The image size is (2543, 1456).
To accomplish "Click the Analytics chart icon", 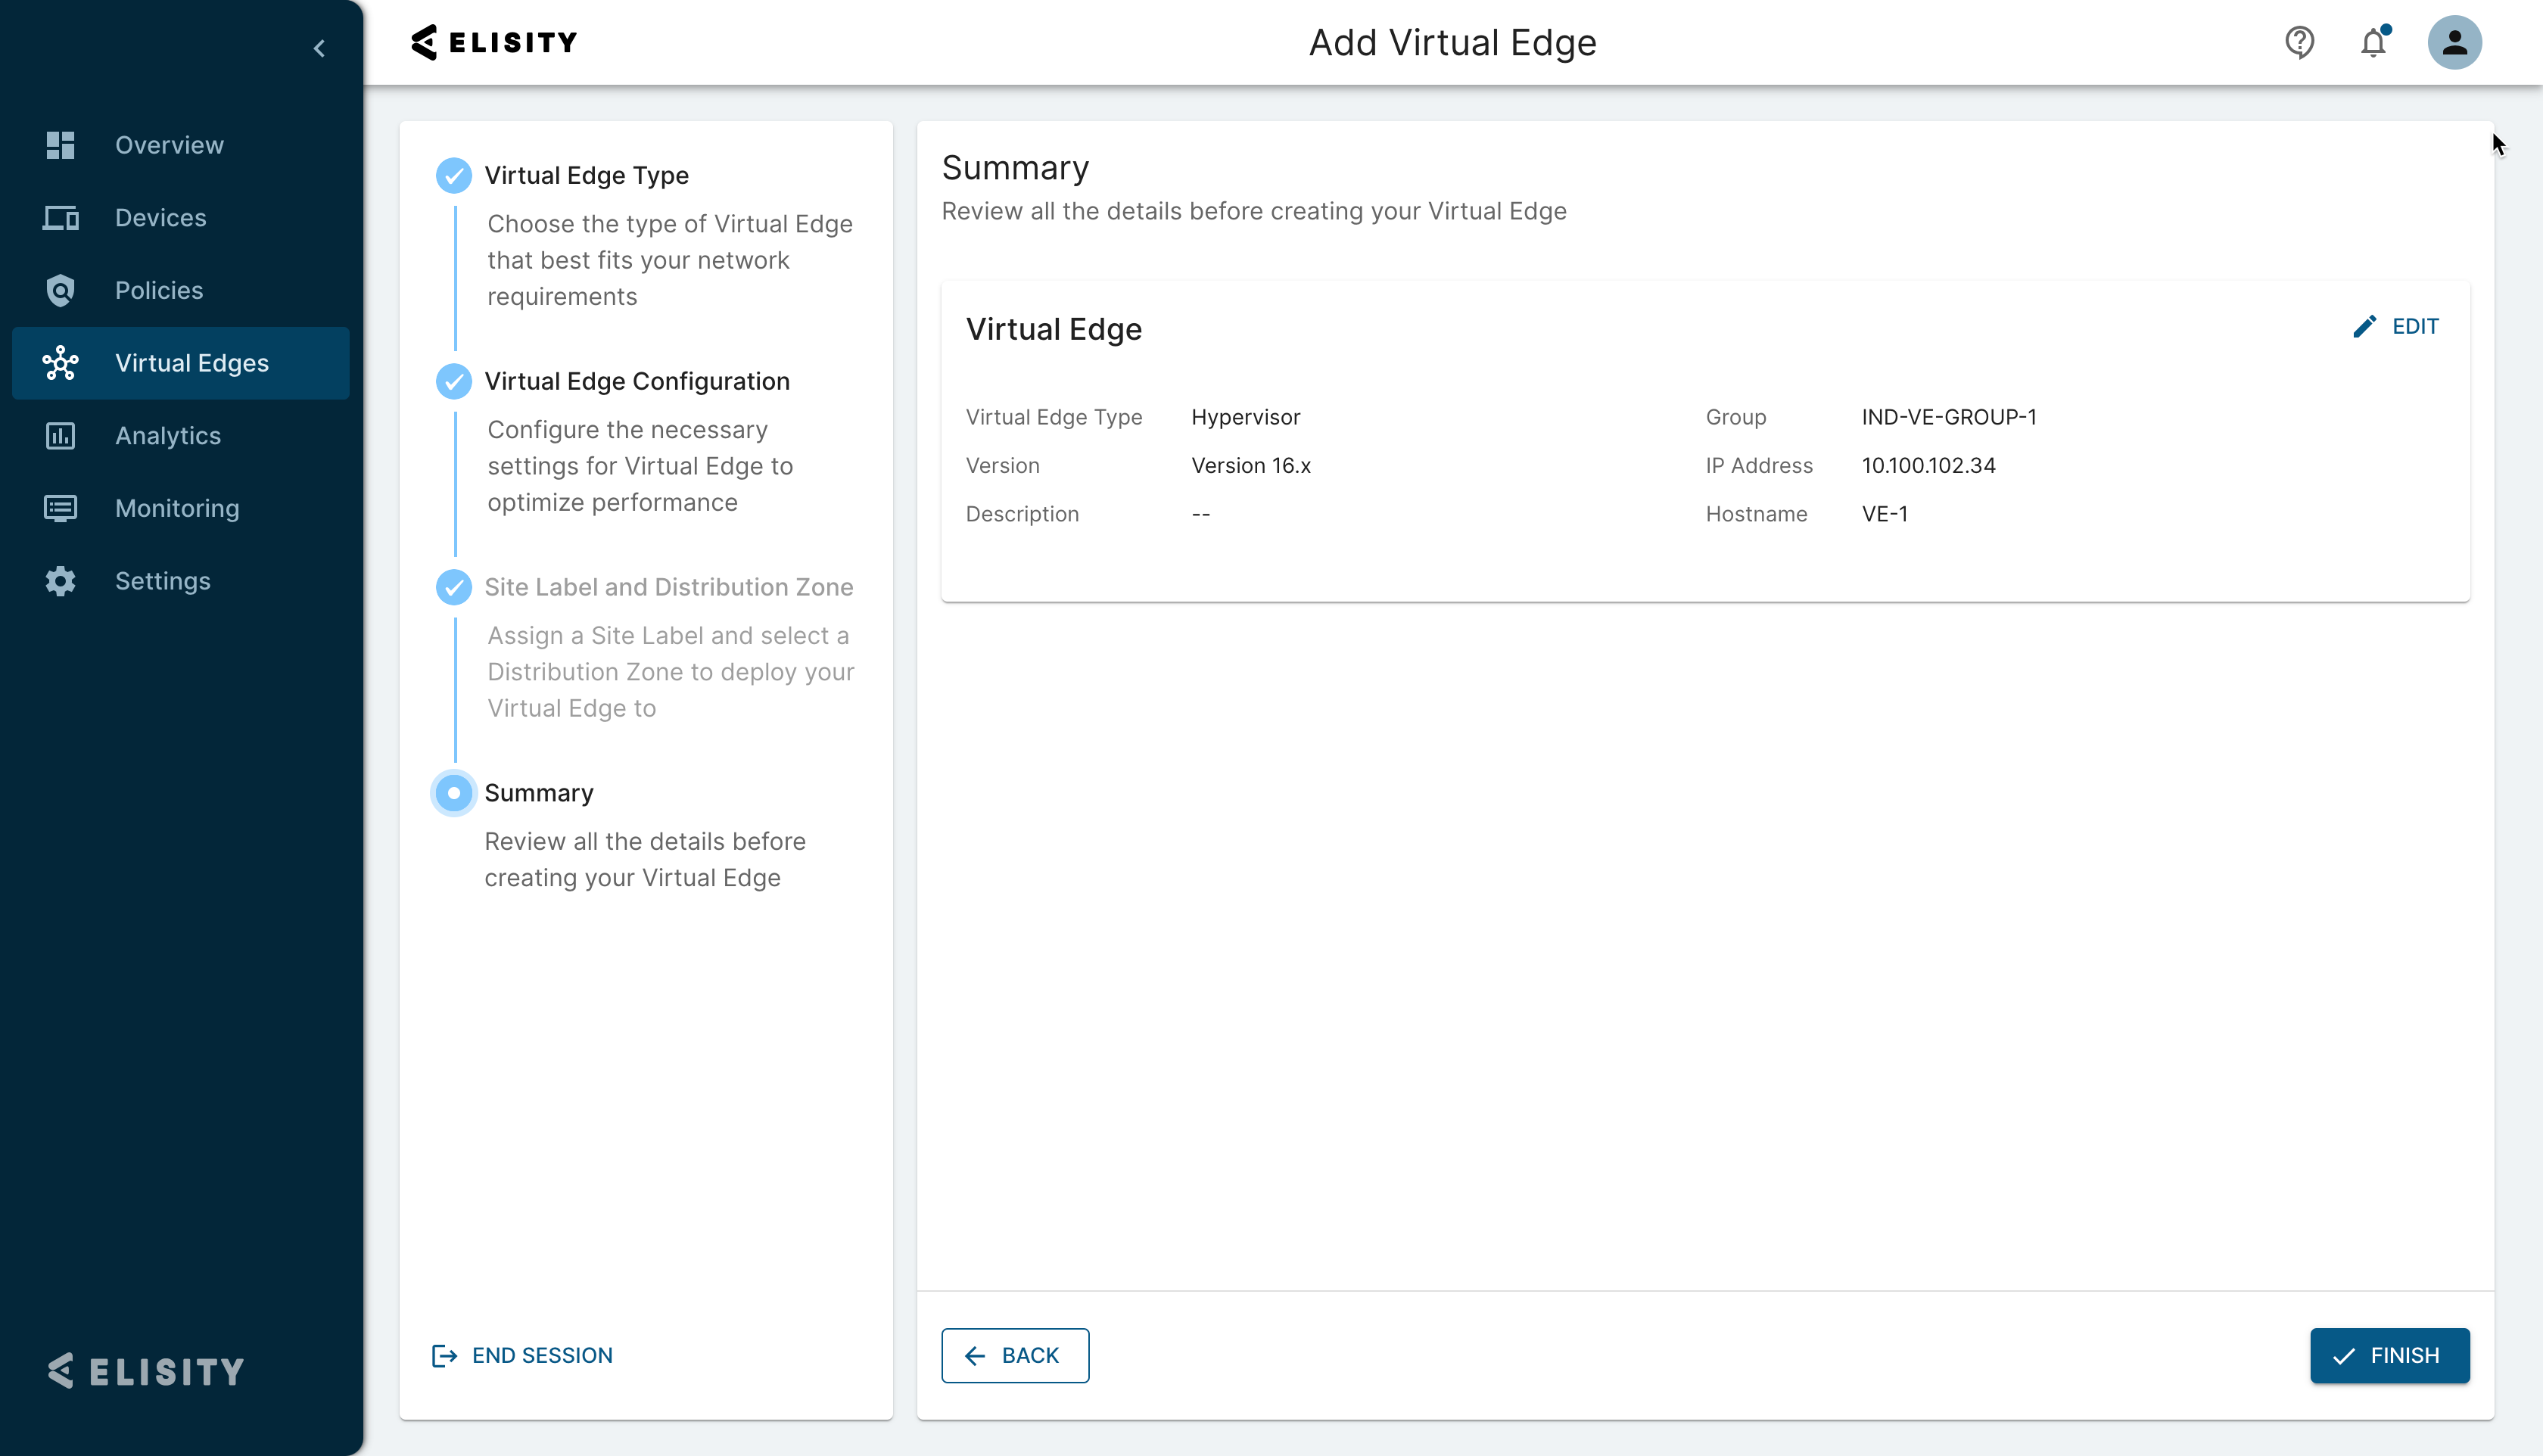I will tap(60, 436).
